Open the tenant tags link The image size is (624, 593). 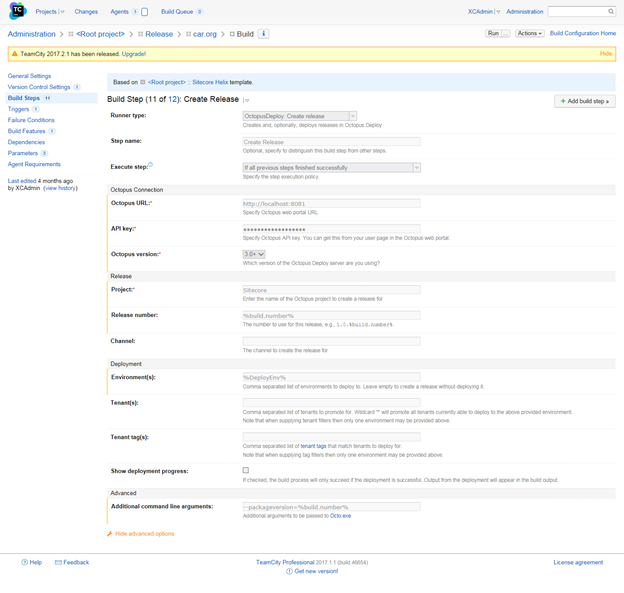(x=313, y=446)
